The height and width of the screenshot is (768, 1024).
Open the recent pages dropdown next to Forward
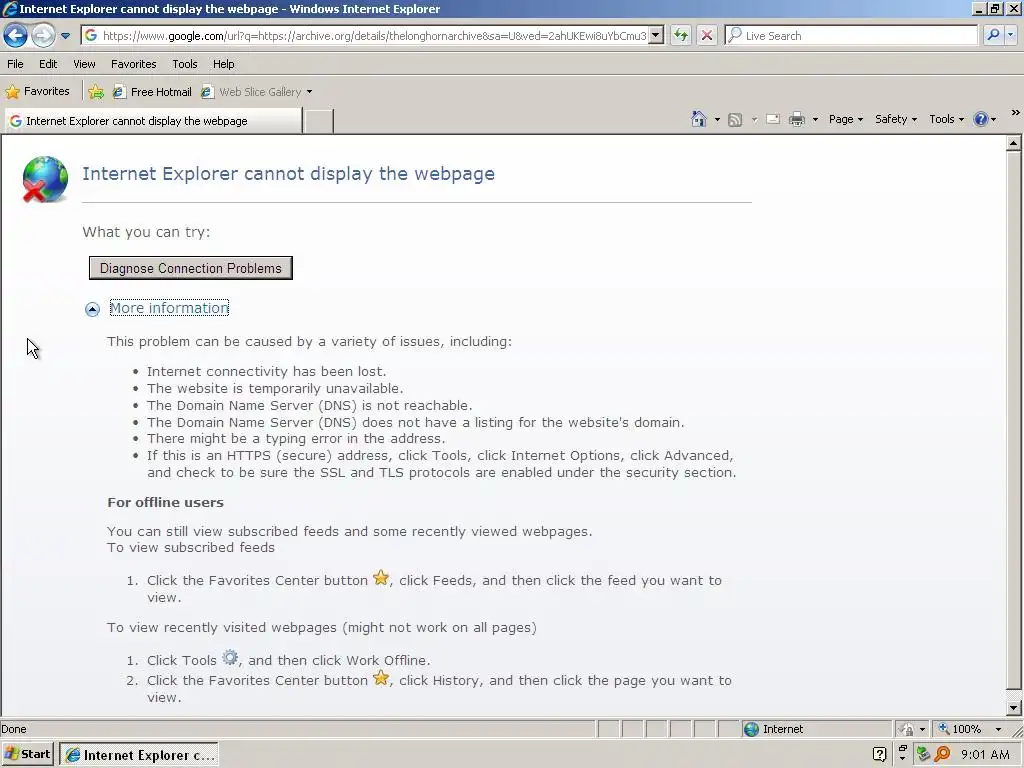65,36
